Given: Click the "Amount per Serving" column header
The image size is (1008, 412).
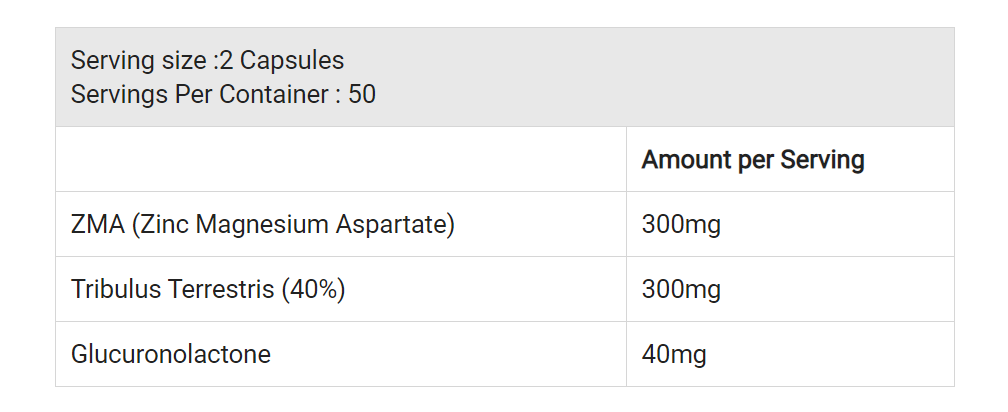Looking at the screenshot, I should [x=753, y=160].
